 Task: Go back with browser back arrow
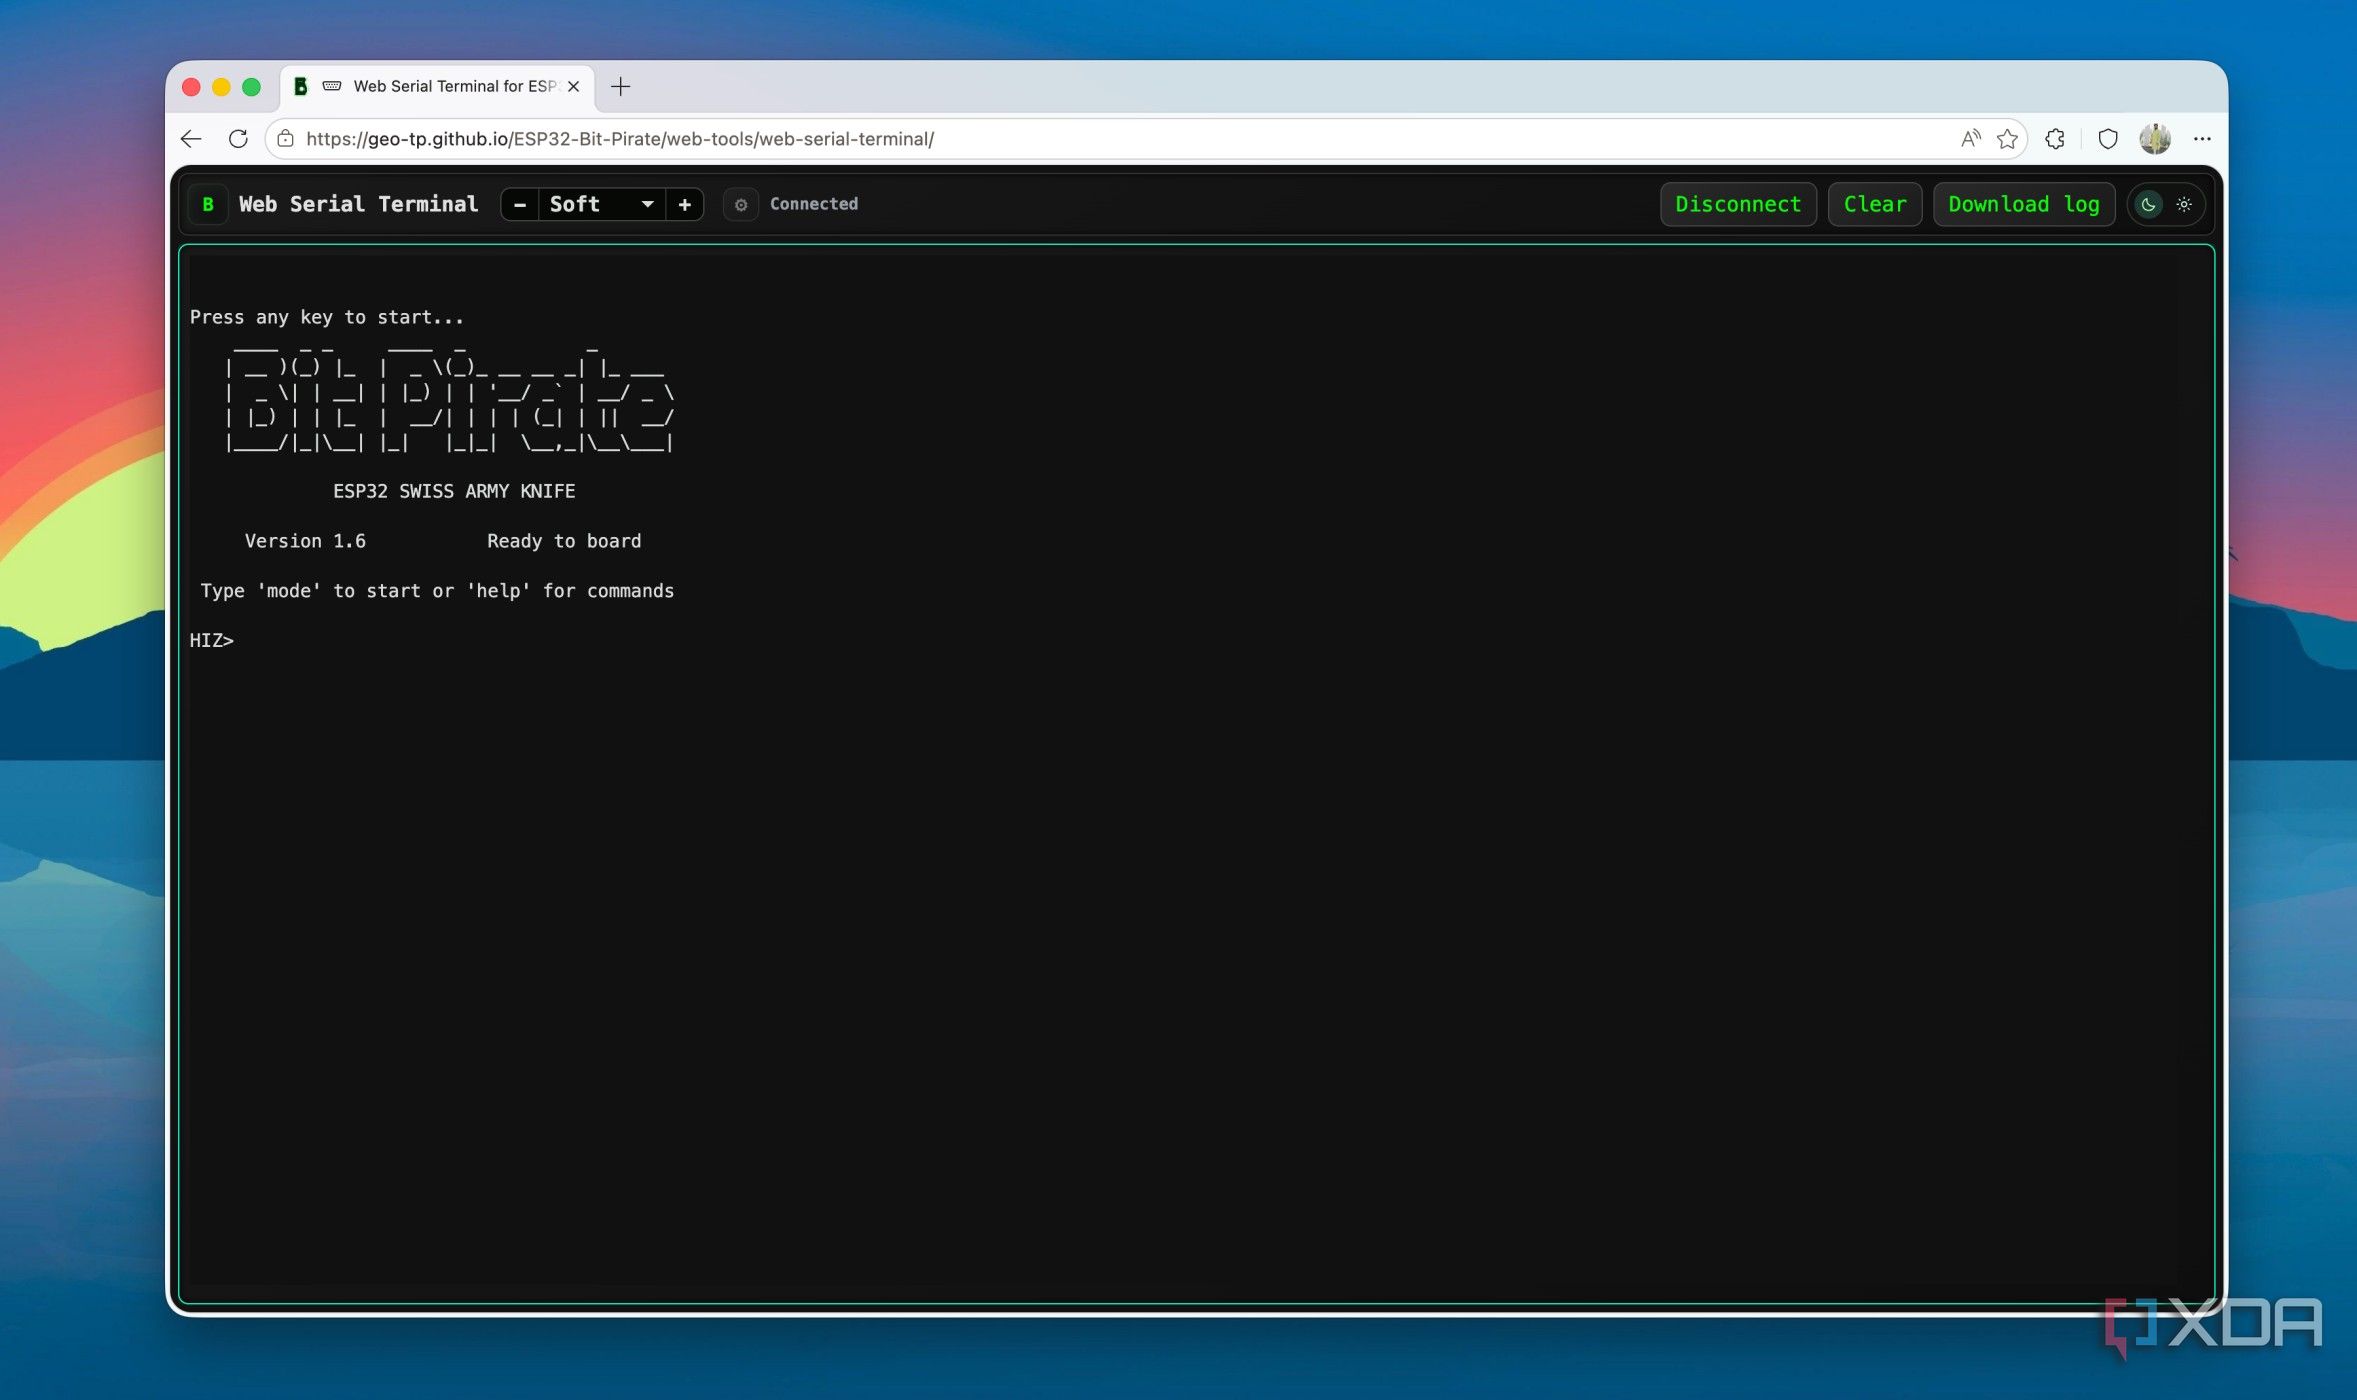[191, 139]
